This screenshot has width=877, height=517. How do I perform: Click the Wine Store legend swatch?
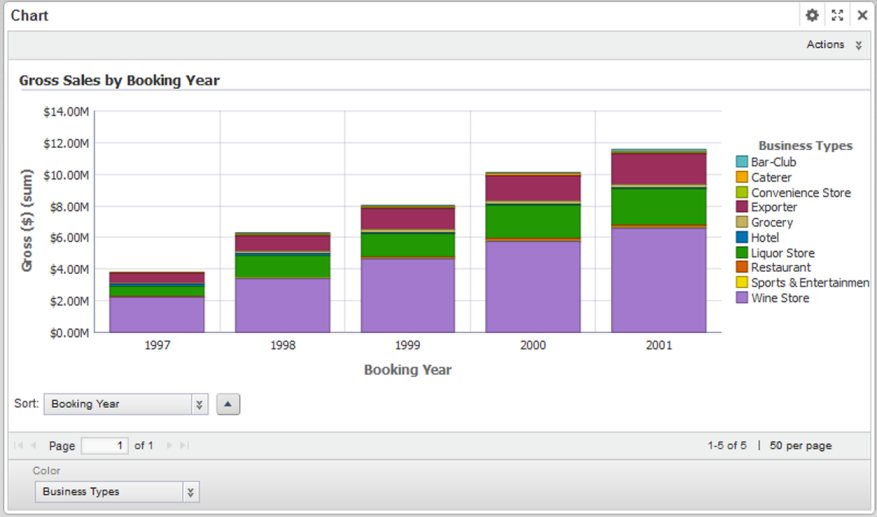[742, 297]
